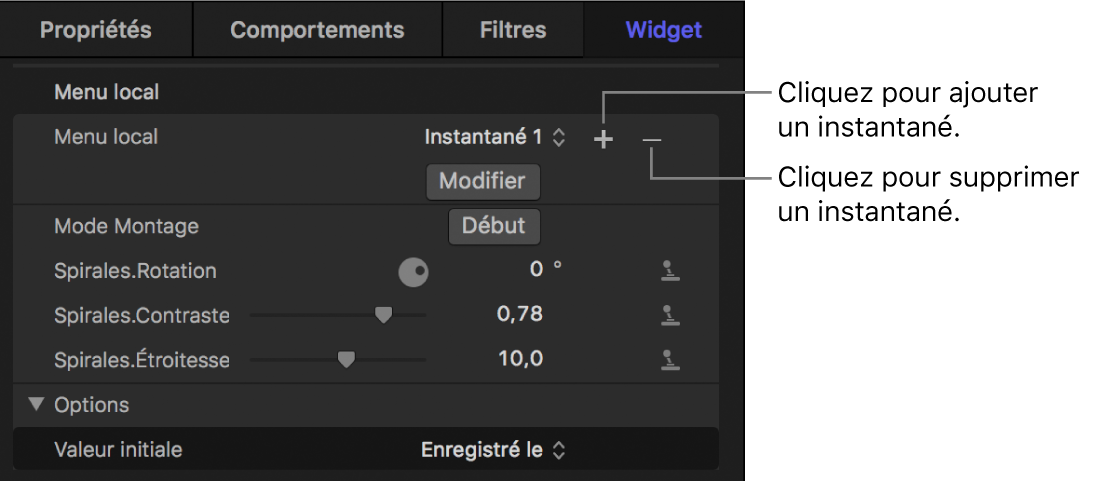
Task: Click the minus icon to delete snapshot
Action: pos(651,139)
